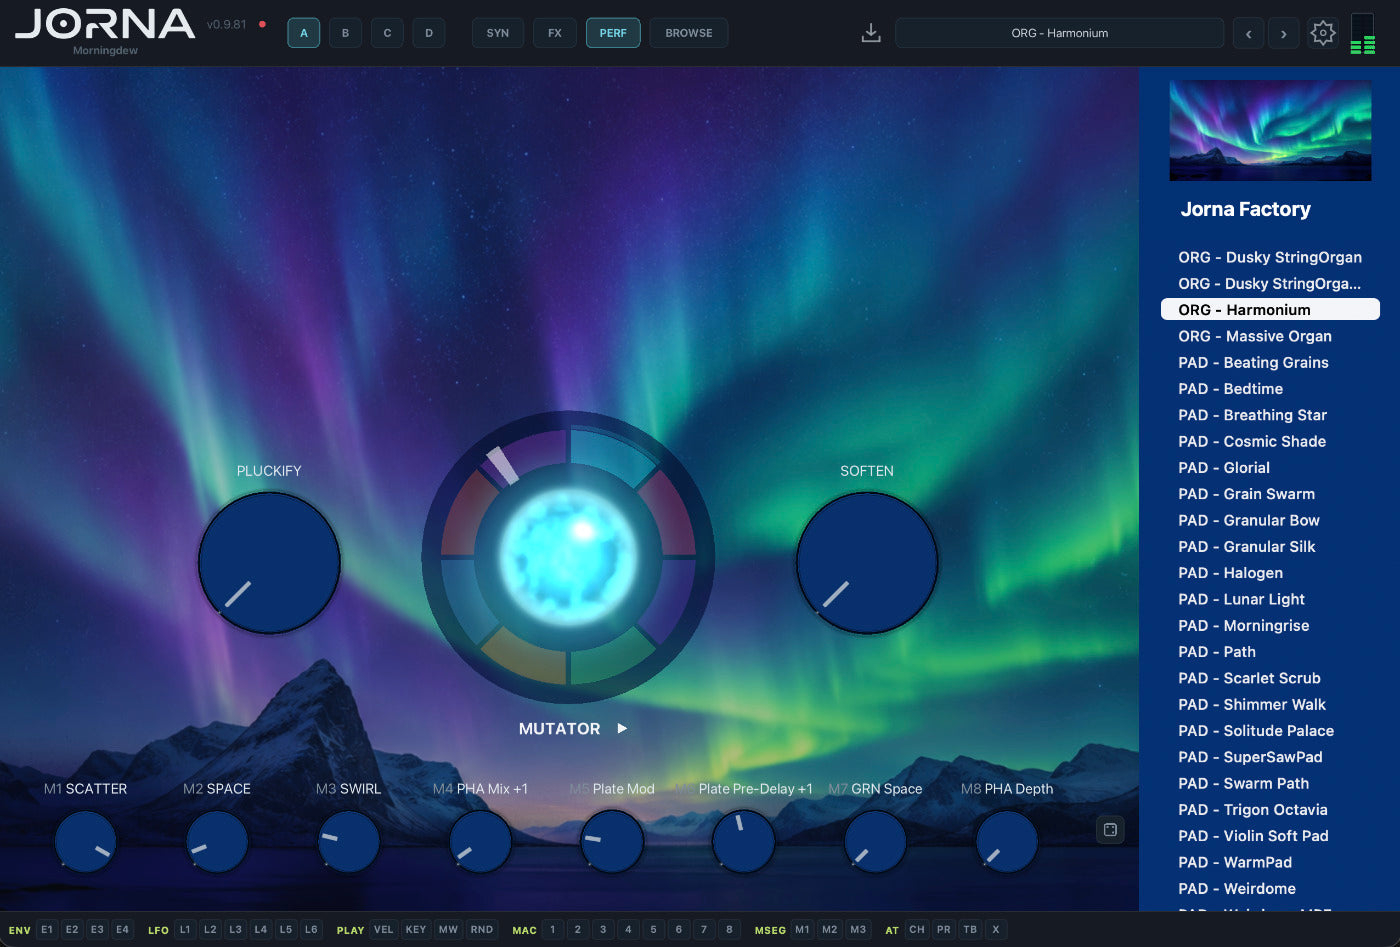Load preset PAD - Solitude Palace
1400x947 pixels.
coord(1270,731)
